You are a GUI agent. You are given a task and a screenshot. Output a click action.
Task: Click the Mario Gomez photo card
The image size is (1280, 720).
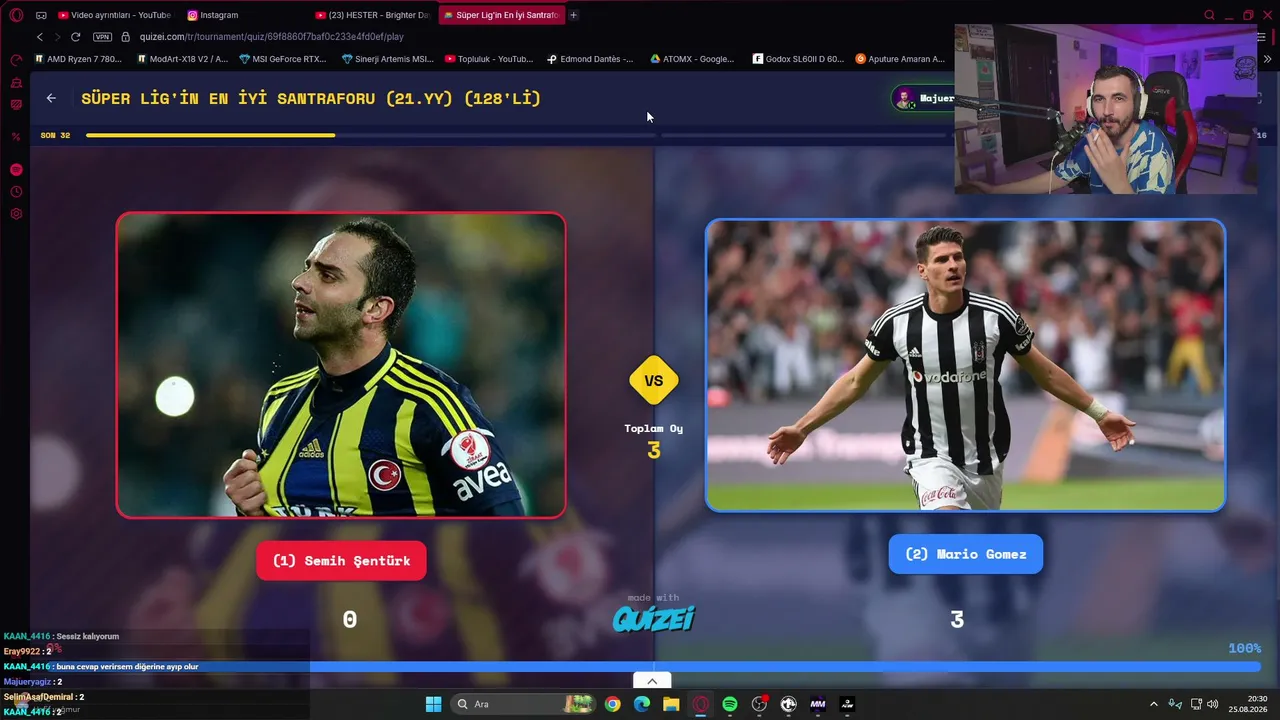coord(965,365)
